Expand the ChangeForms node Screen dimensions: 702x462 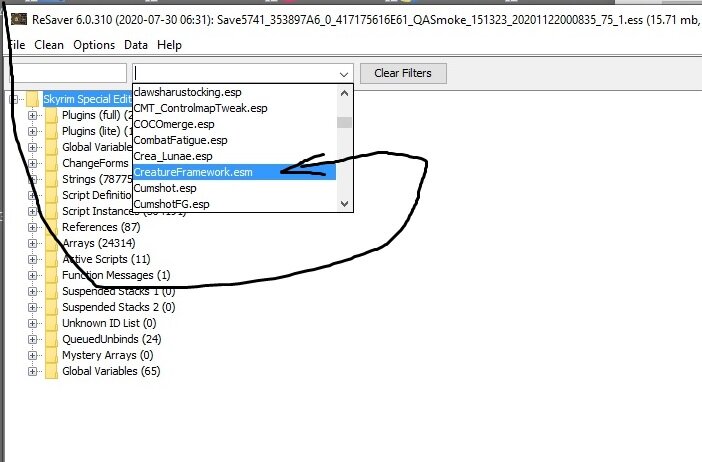(32, 163)
